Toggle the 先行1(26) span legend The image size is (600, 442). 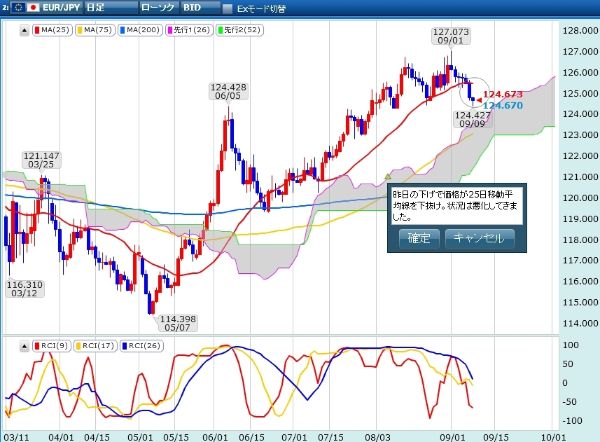point(188,30)
